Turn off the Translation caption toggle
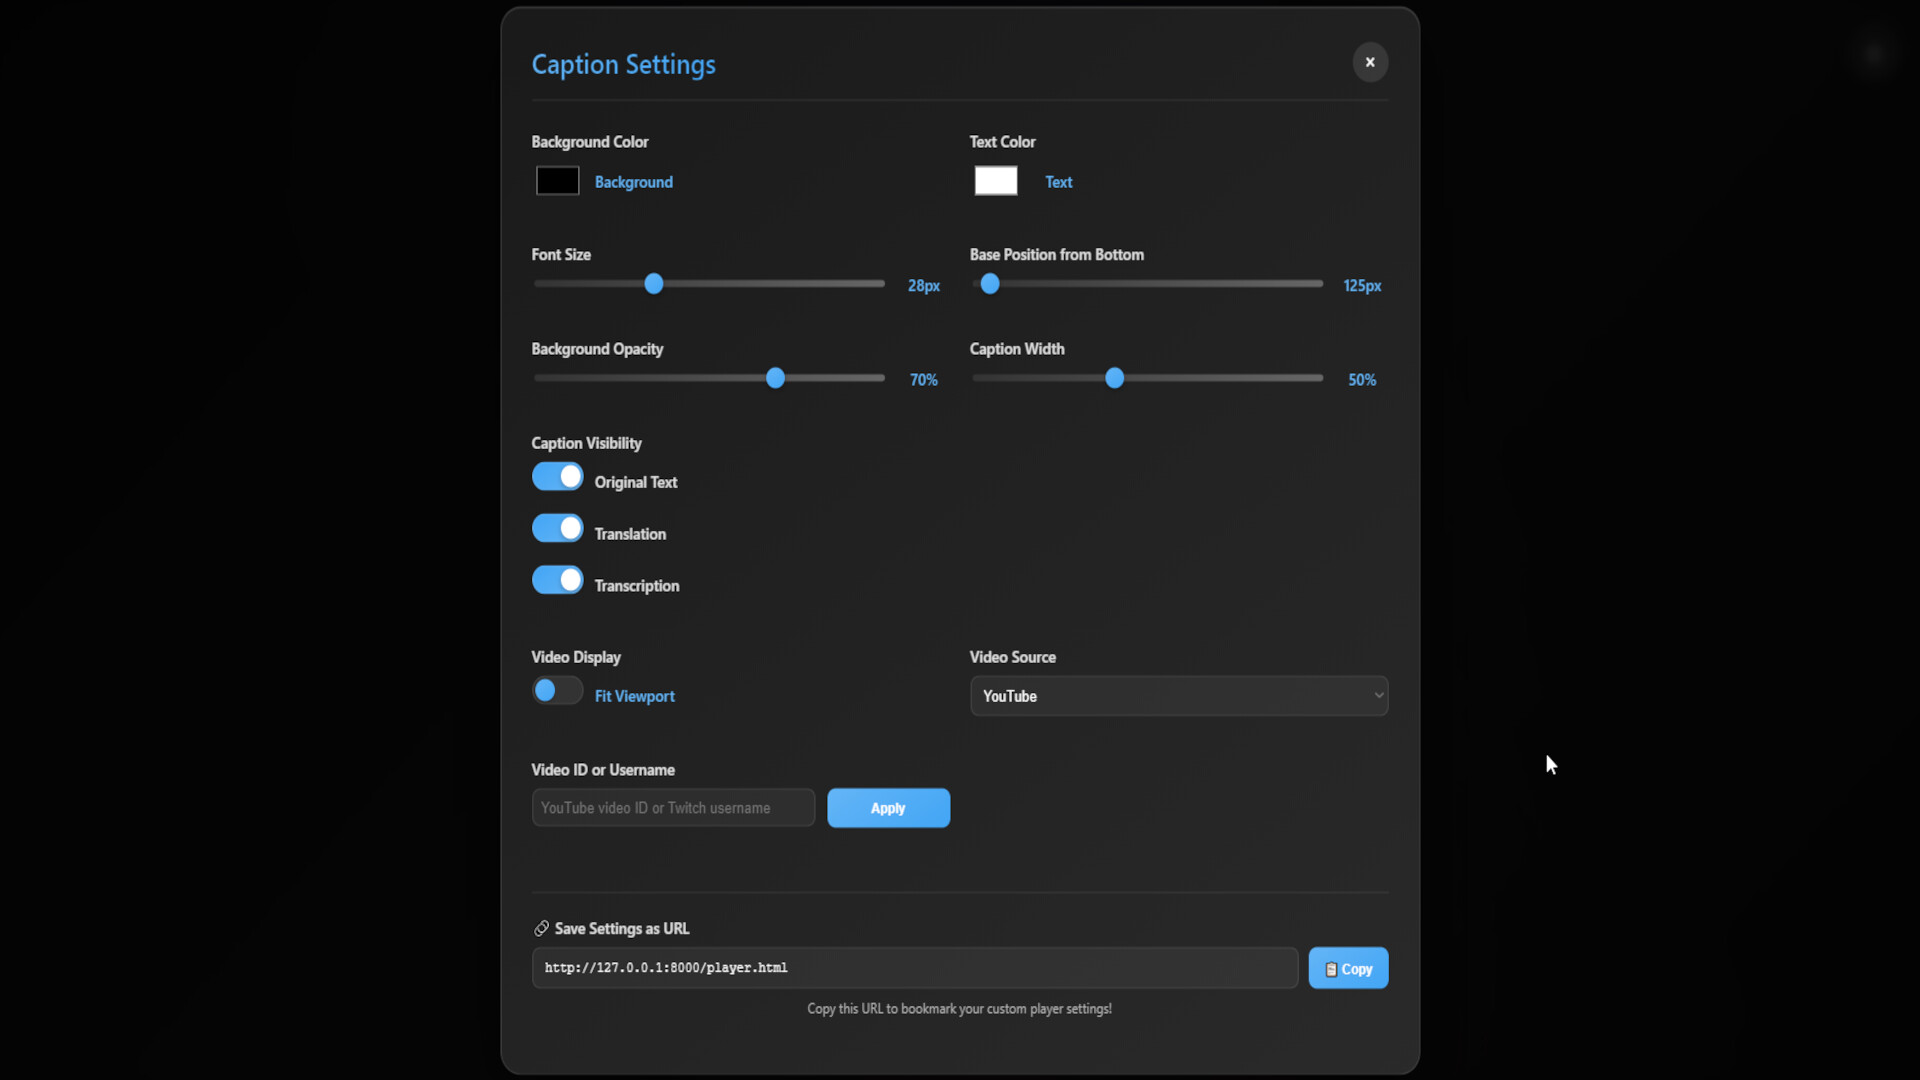This screenshot has height=1080, width=1920. coord(557,528)
